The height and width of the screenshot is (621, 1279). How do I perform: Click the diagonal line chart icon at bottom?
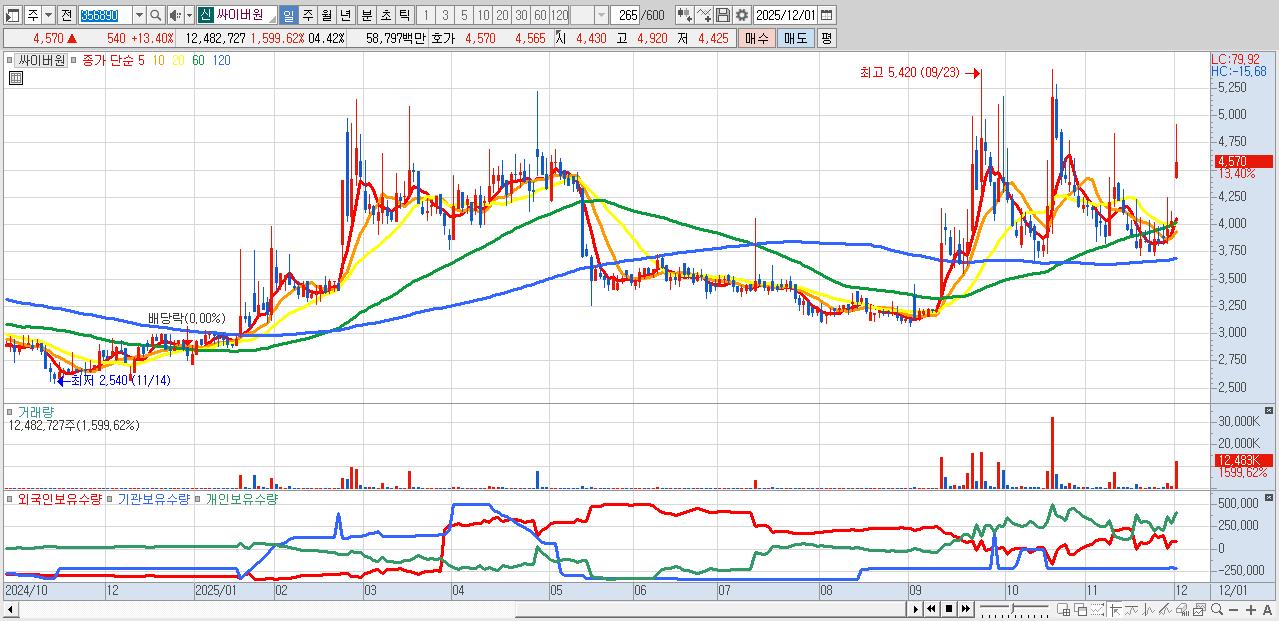[1164, 610]
